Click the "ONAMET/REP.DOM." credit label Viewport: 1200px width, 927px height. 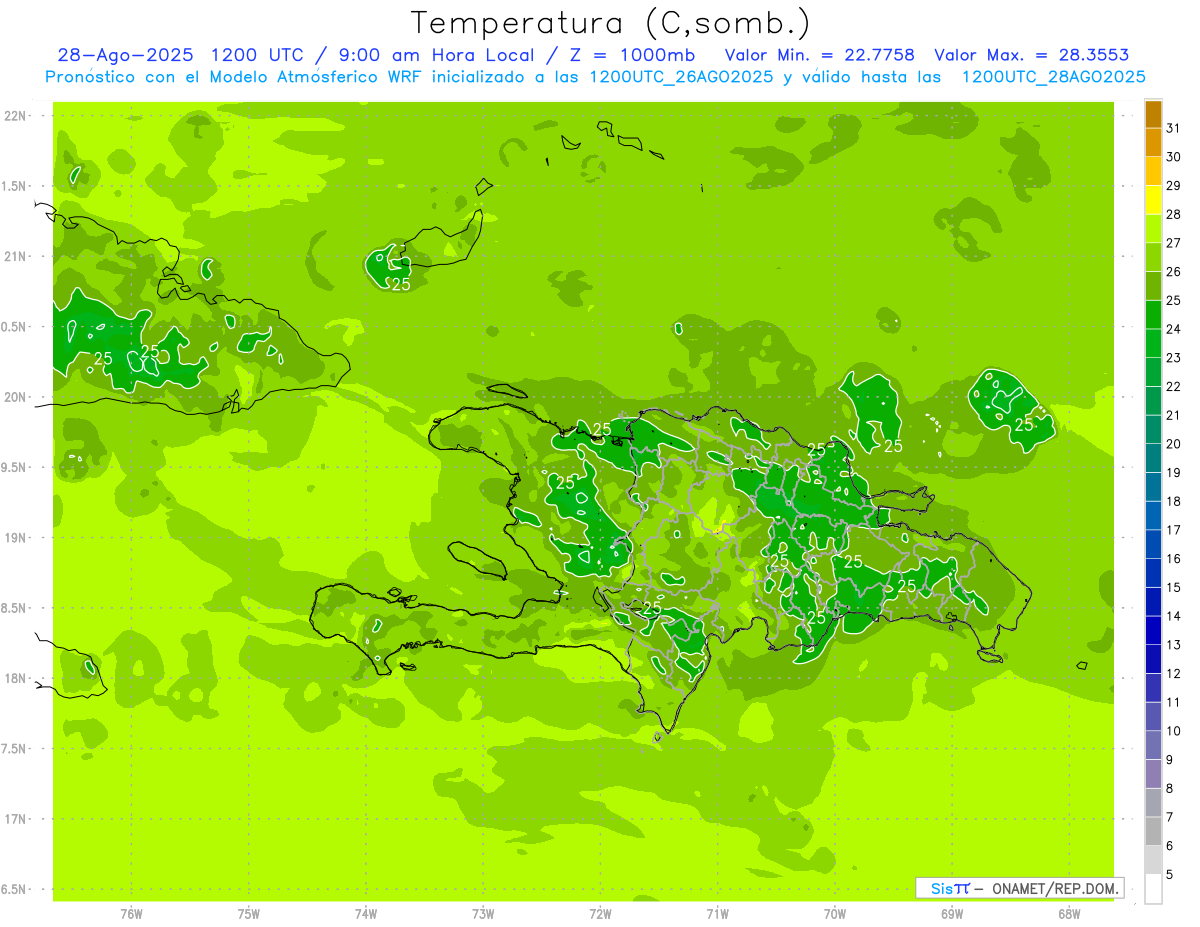click(1054, 888)
